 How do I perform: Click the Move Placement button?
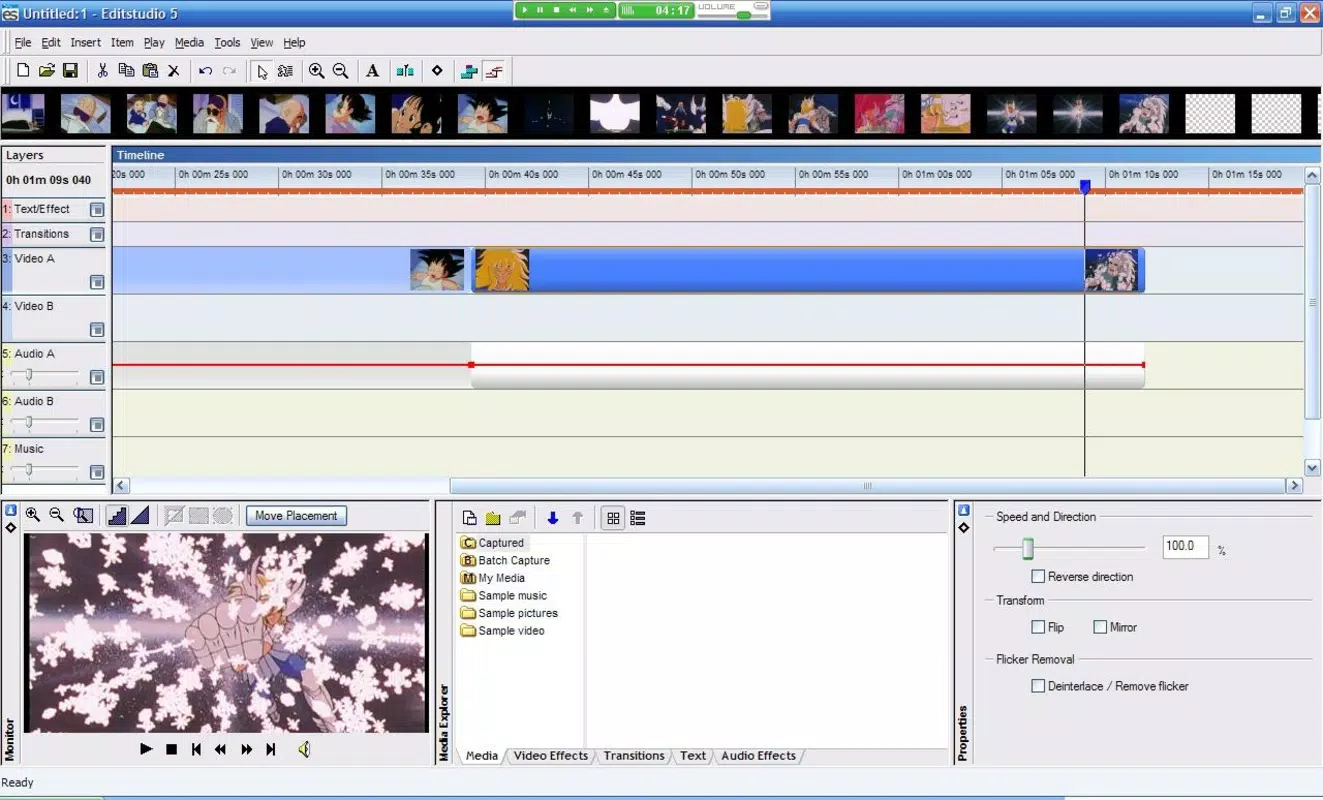tap(296, 516)
